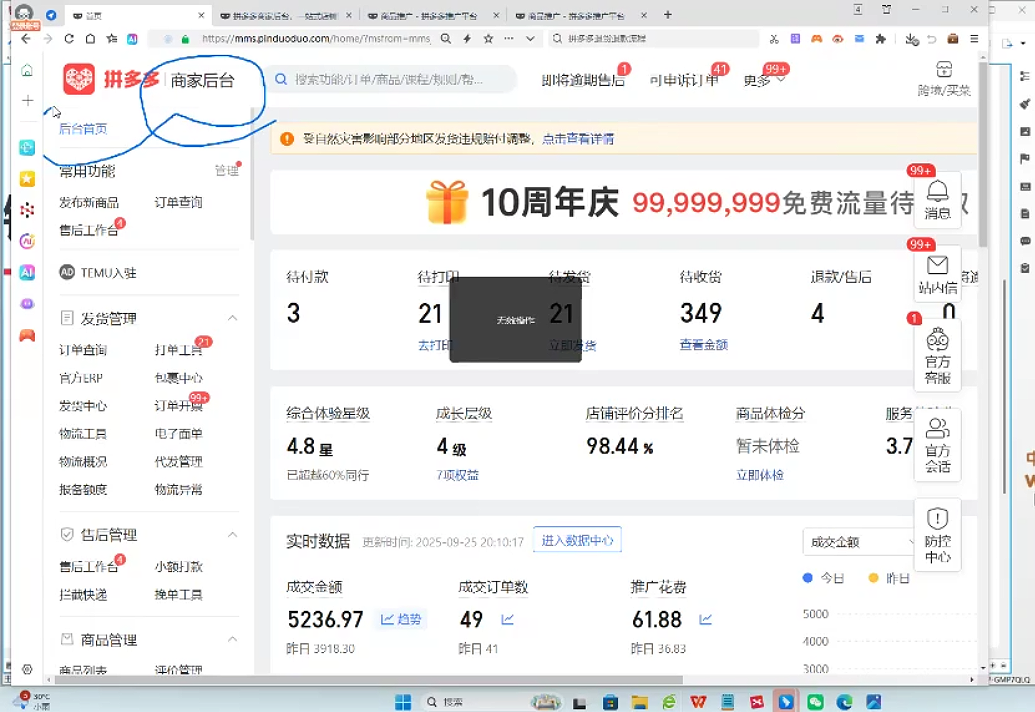The height and width of the screenshot is (712, 1035).
Task: Expand the 更多 menu in header
Action: 764,81
